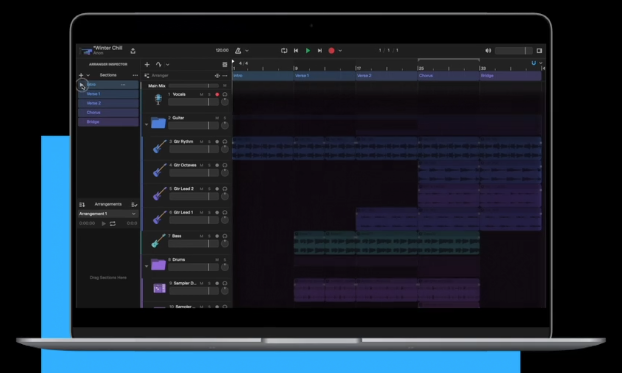Open the Arrangement 1 dropdown

108,214
